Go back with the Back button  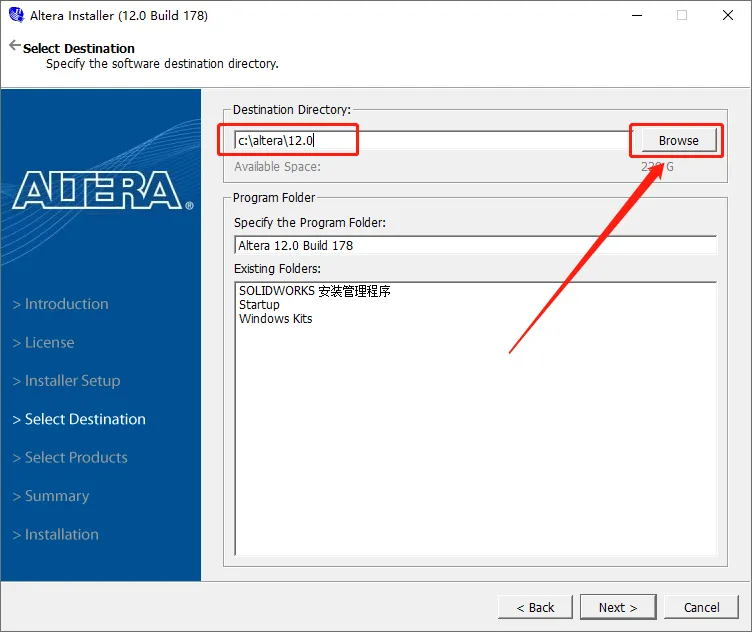535,607
